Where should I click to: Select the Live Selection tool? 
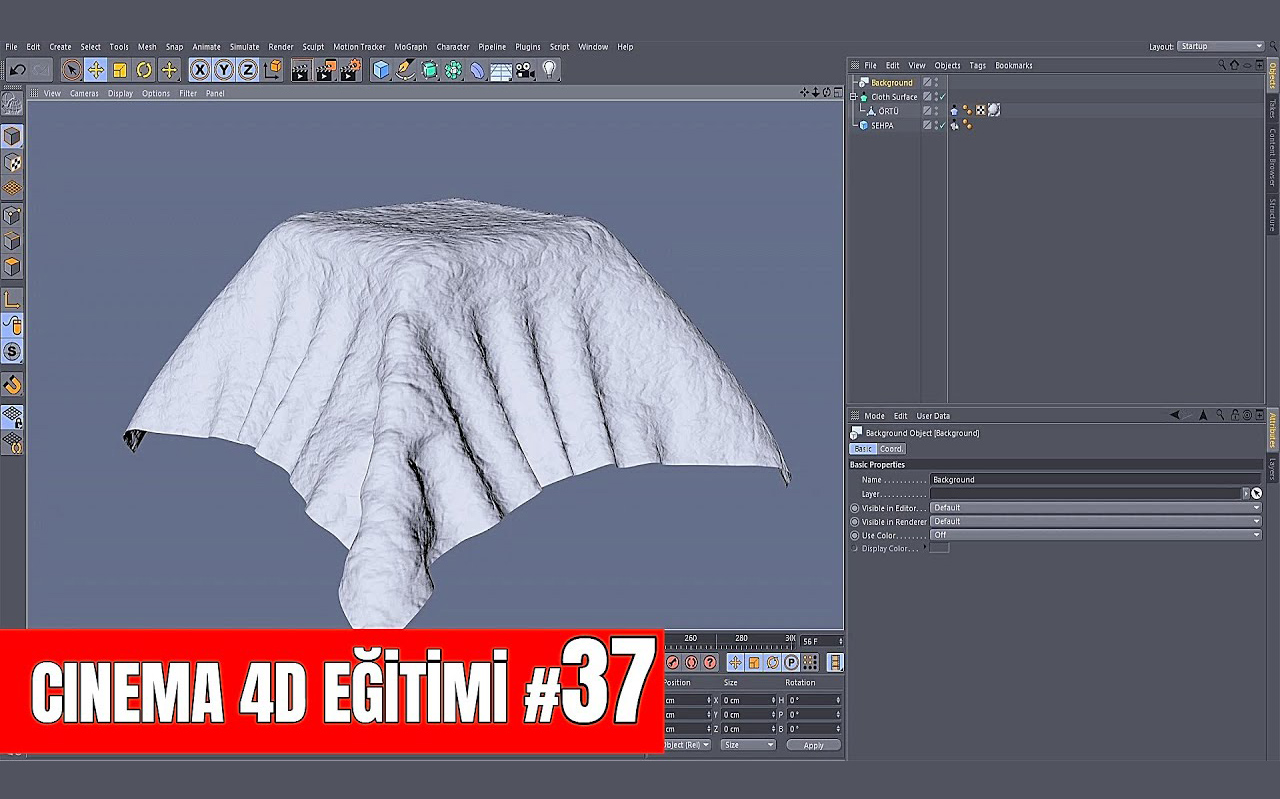click(71, 70)
